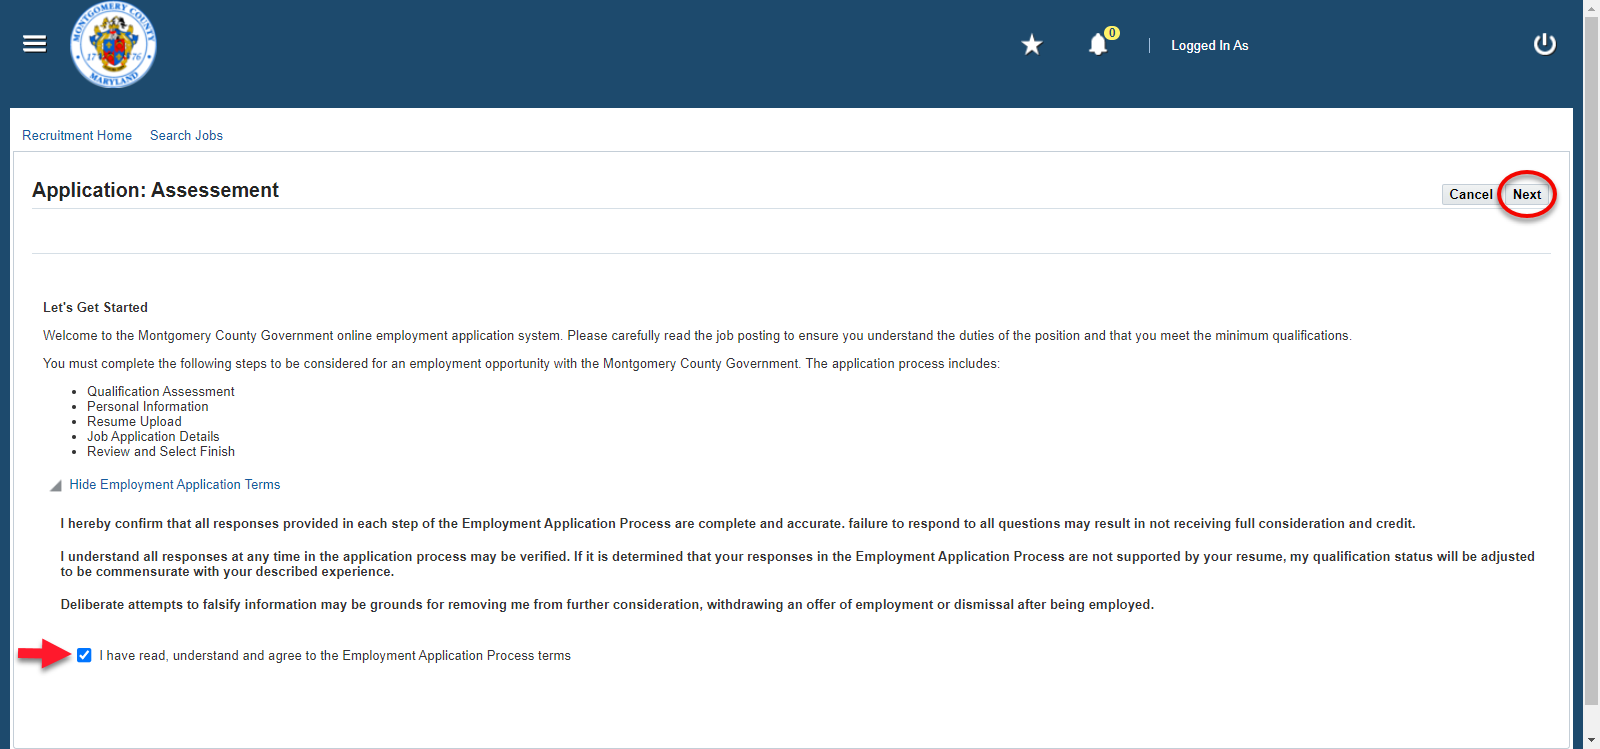This screenshot has width=1600, height=749.
Task: Uncheck the Employment Application Process terms checkbox
Action: pyautogui.click(x=85, y=655)
